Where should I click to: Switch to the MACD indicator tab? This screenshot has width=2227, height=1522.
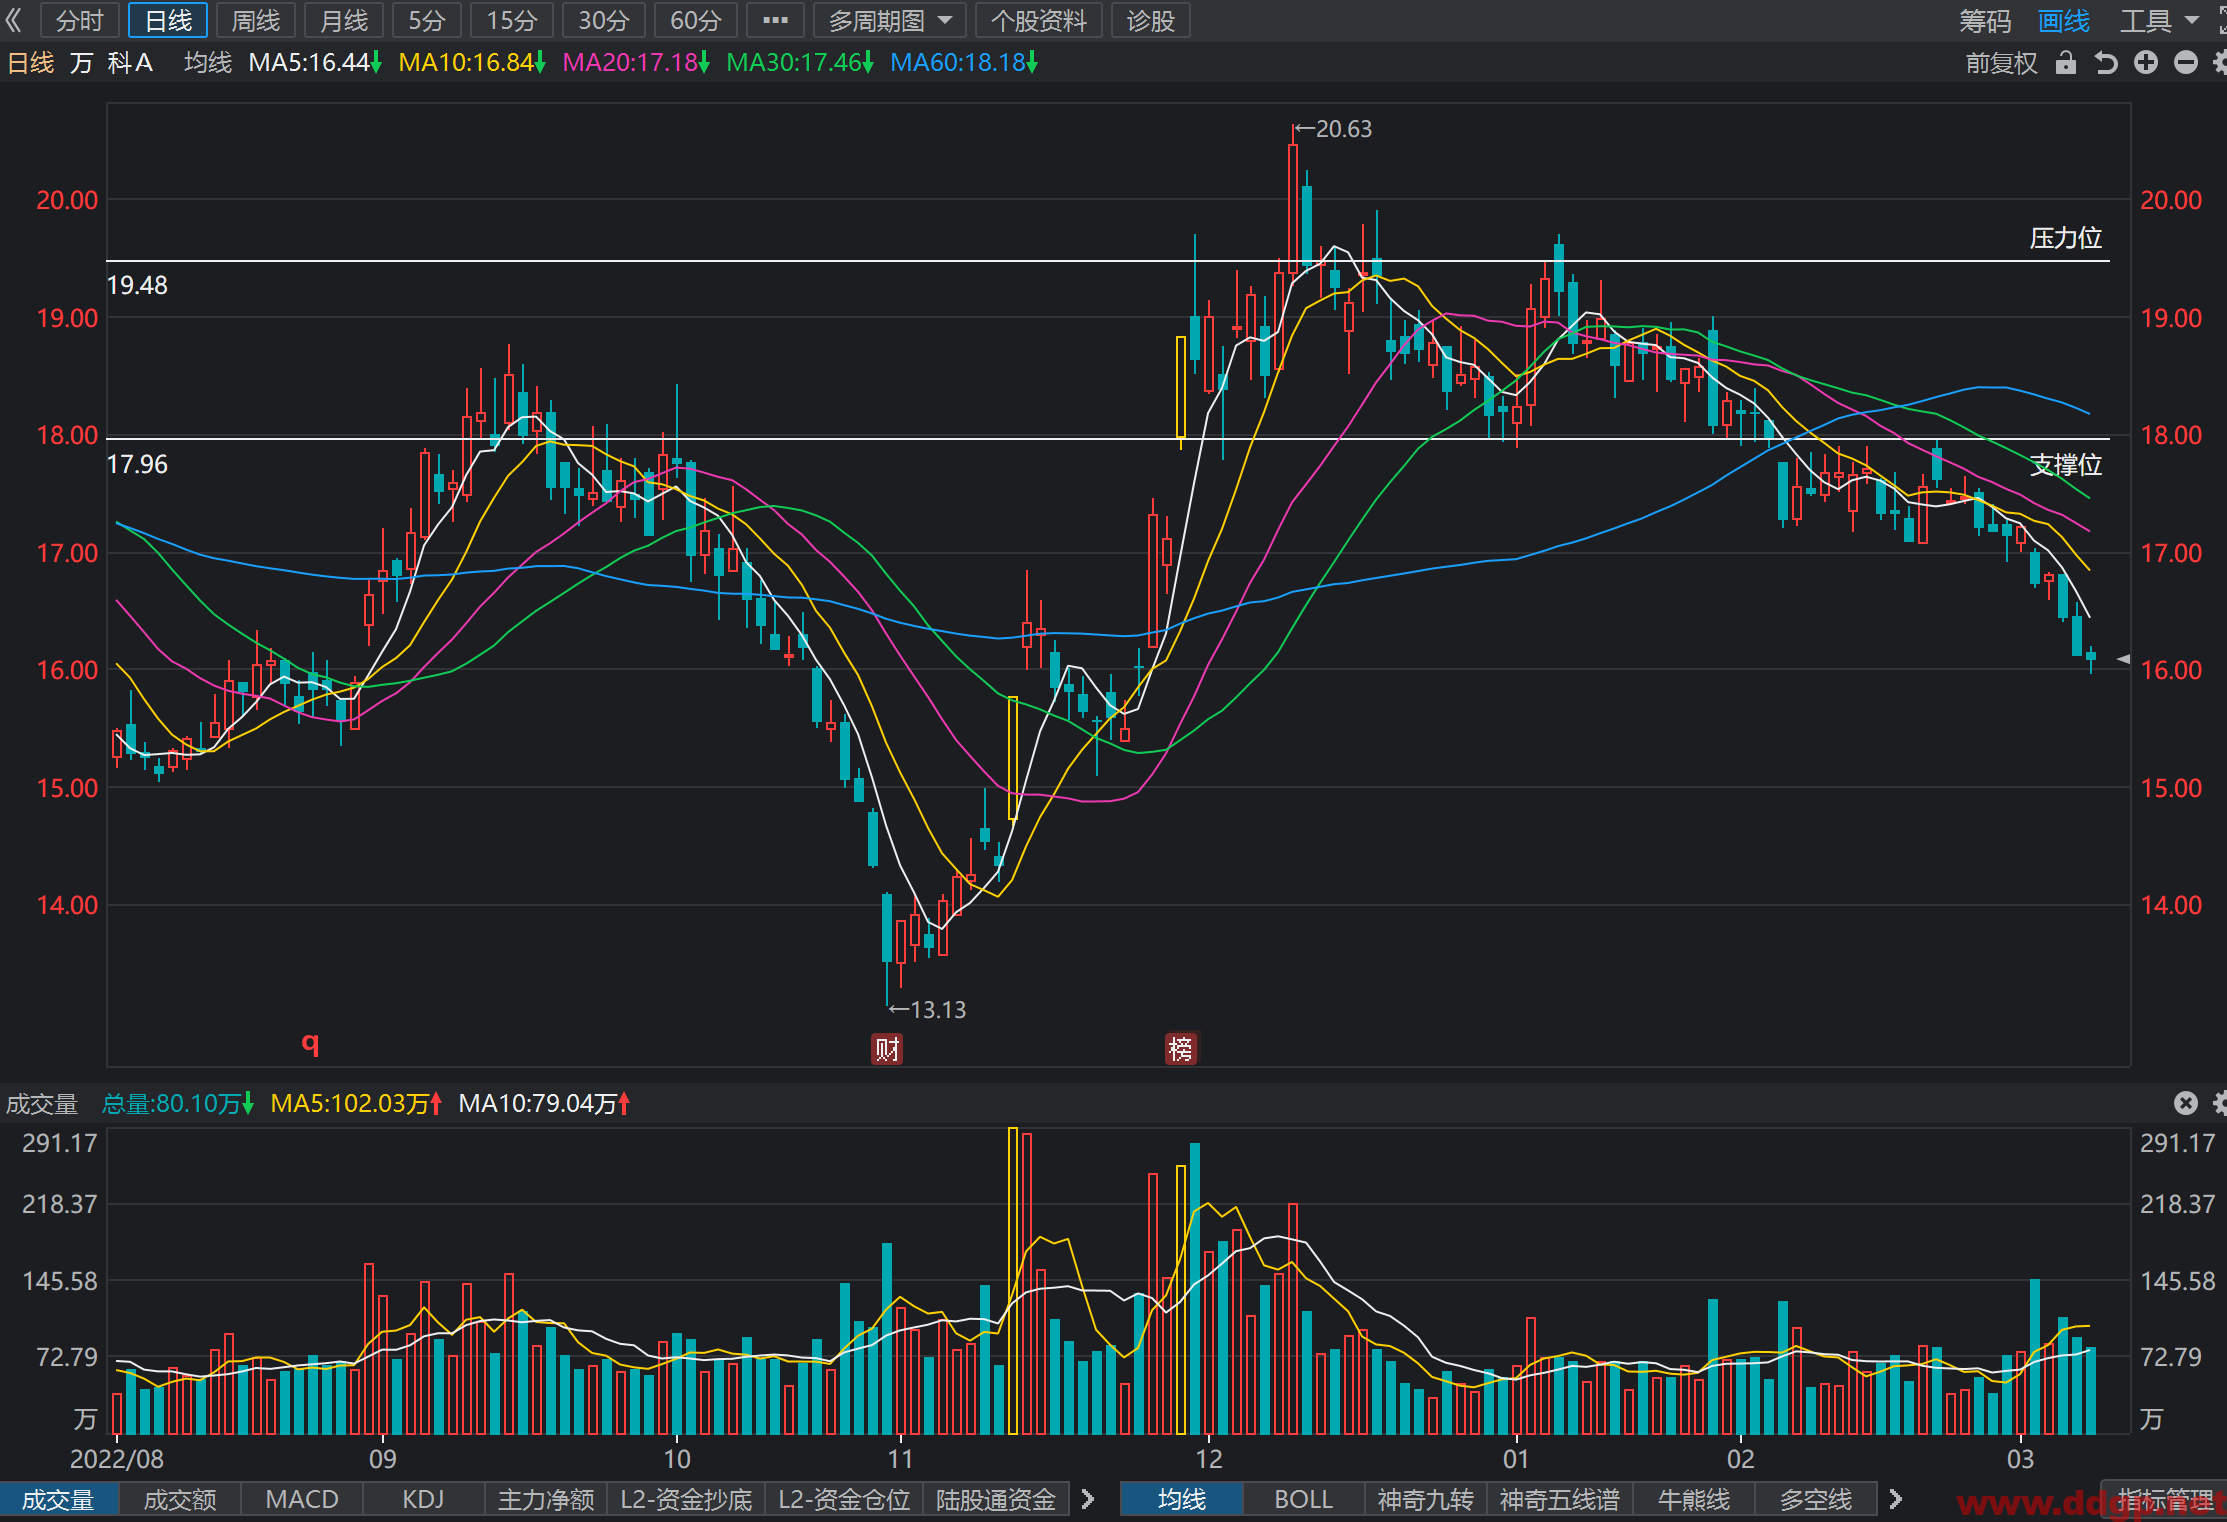pos(302,1499)
